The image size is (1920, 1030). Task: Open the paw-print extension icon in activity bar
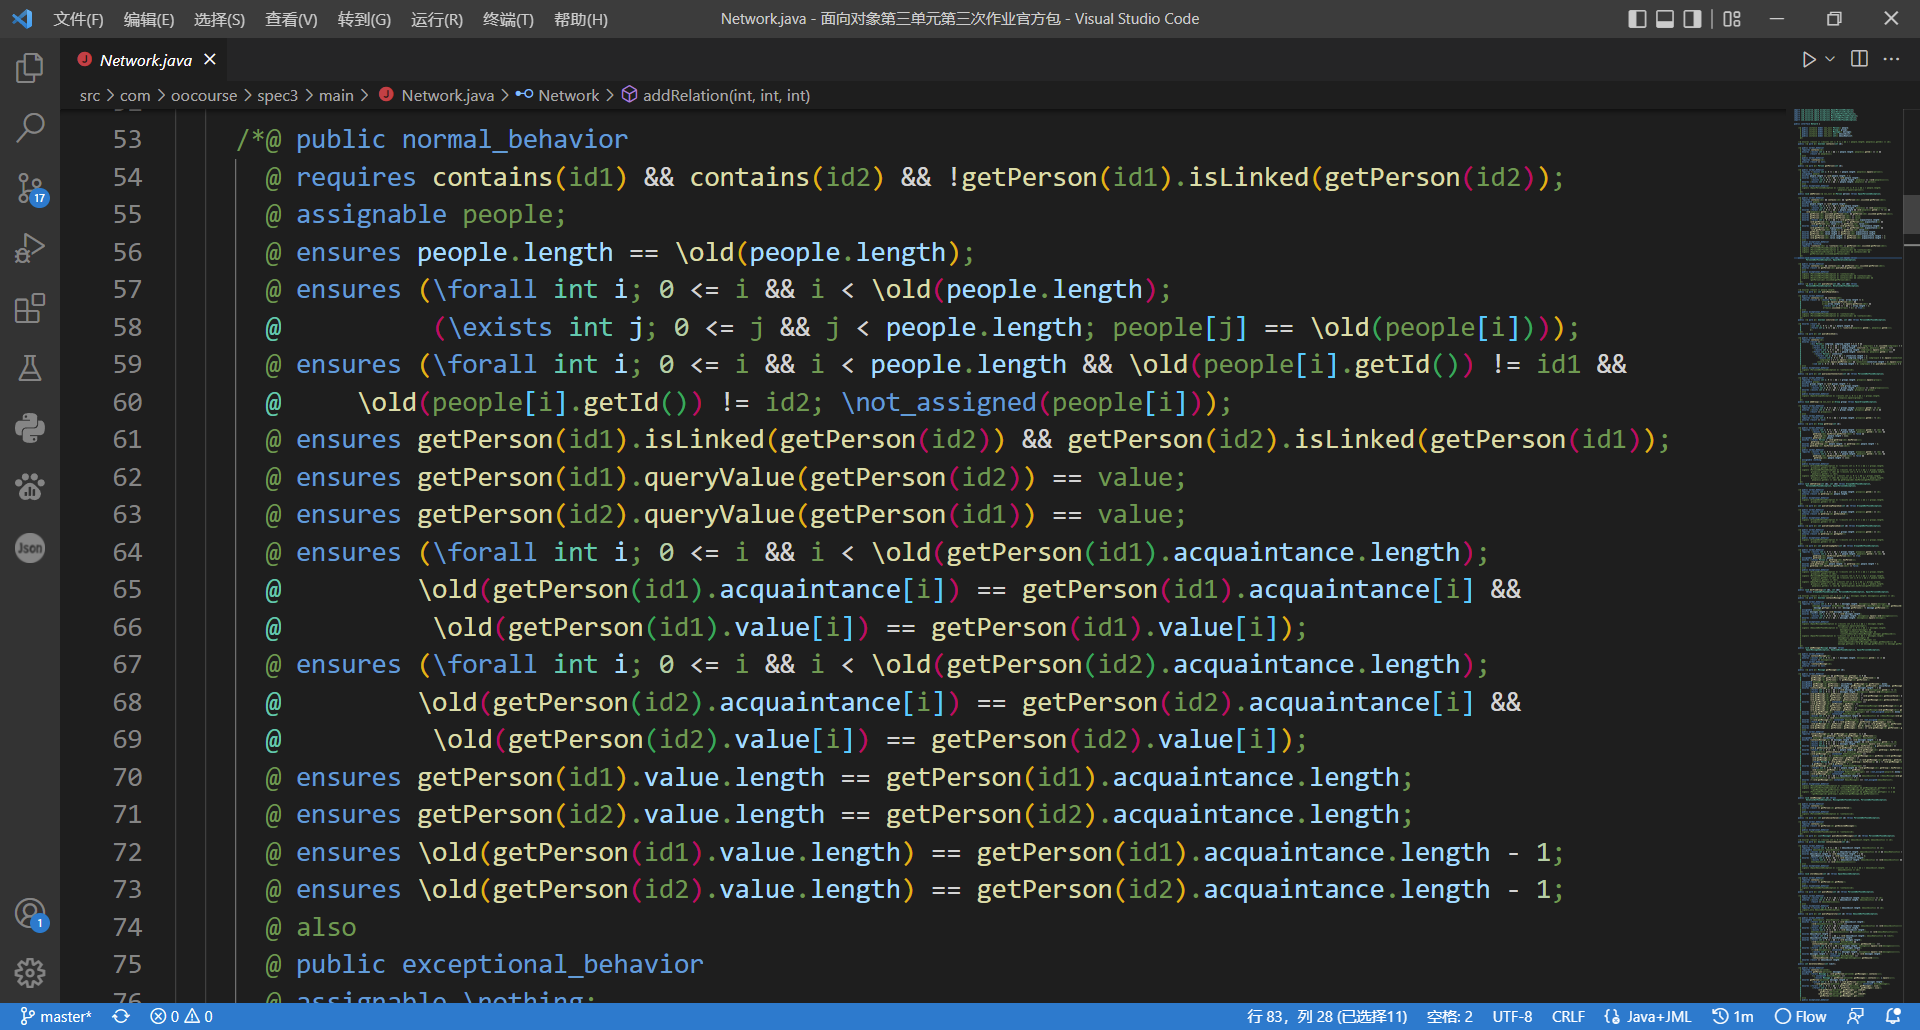30,488
